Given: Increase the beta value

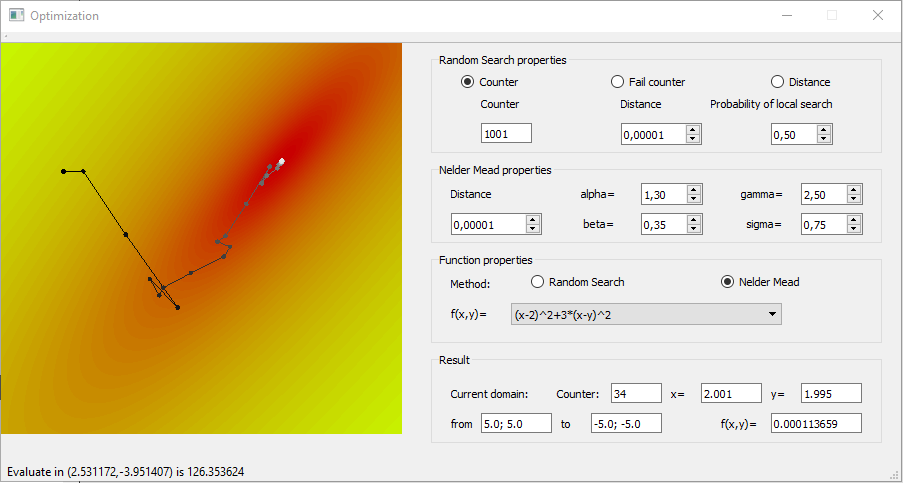Looking at the screenshot, I should 694,220.
